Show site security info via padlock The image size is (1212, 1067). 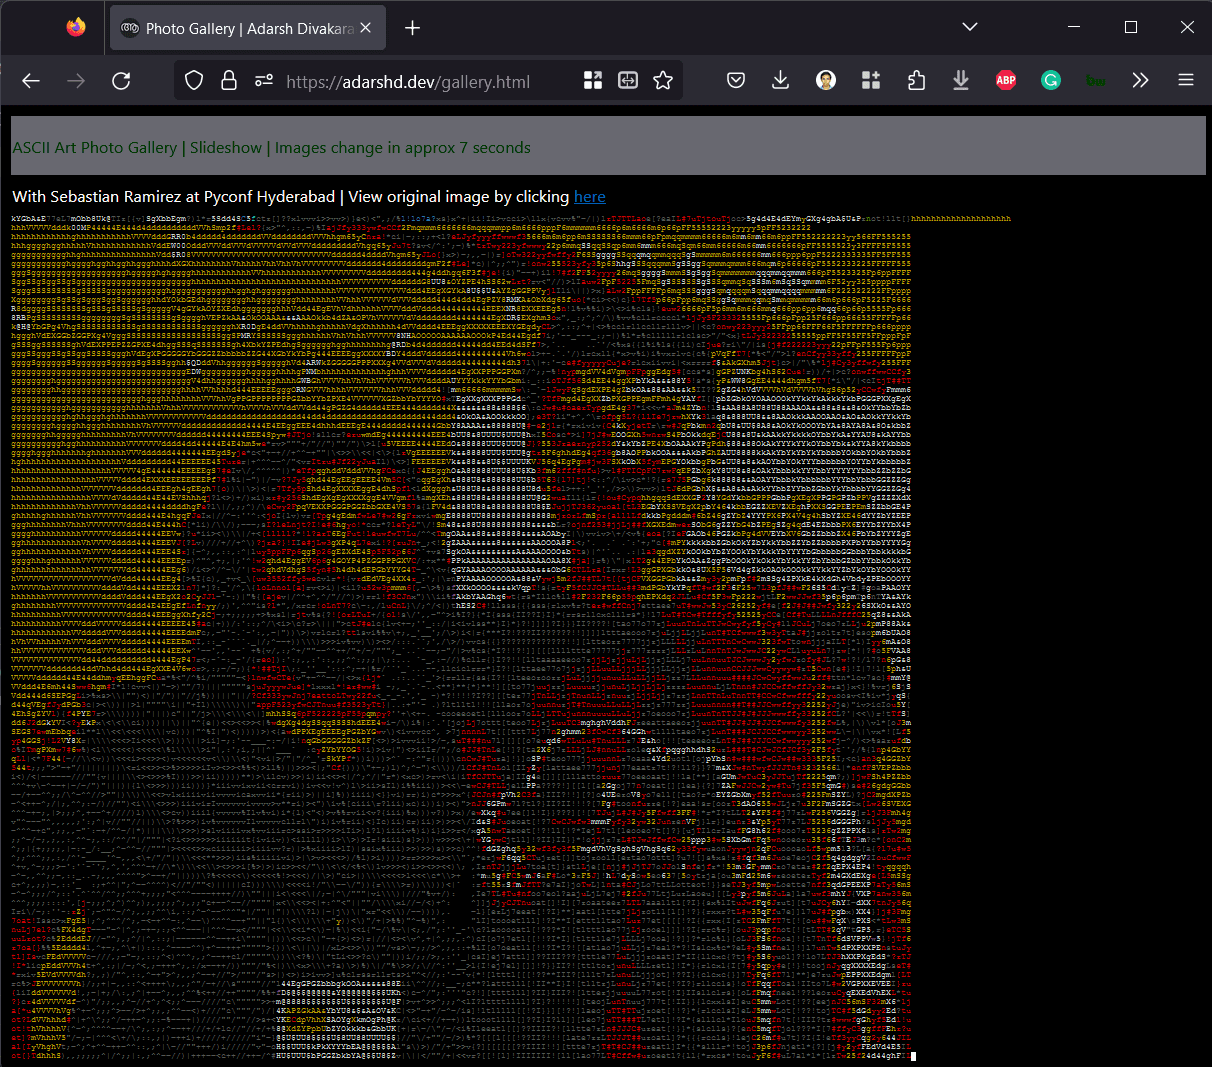point(229,81)
